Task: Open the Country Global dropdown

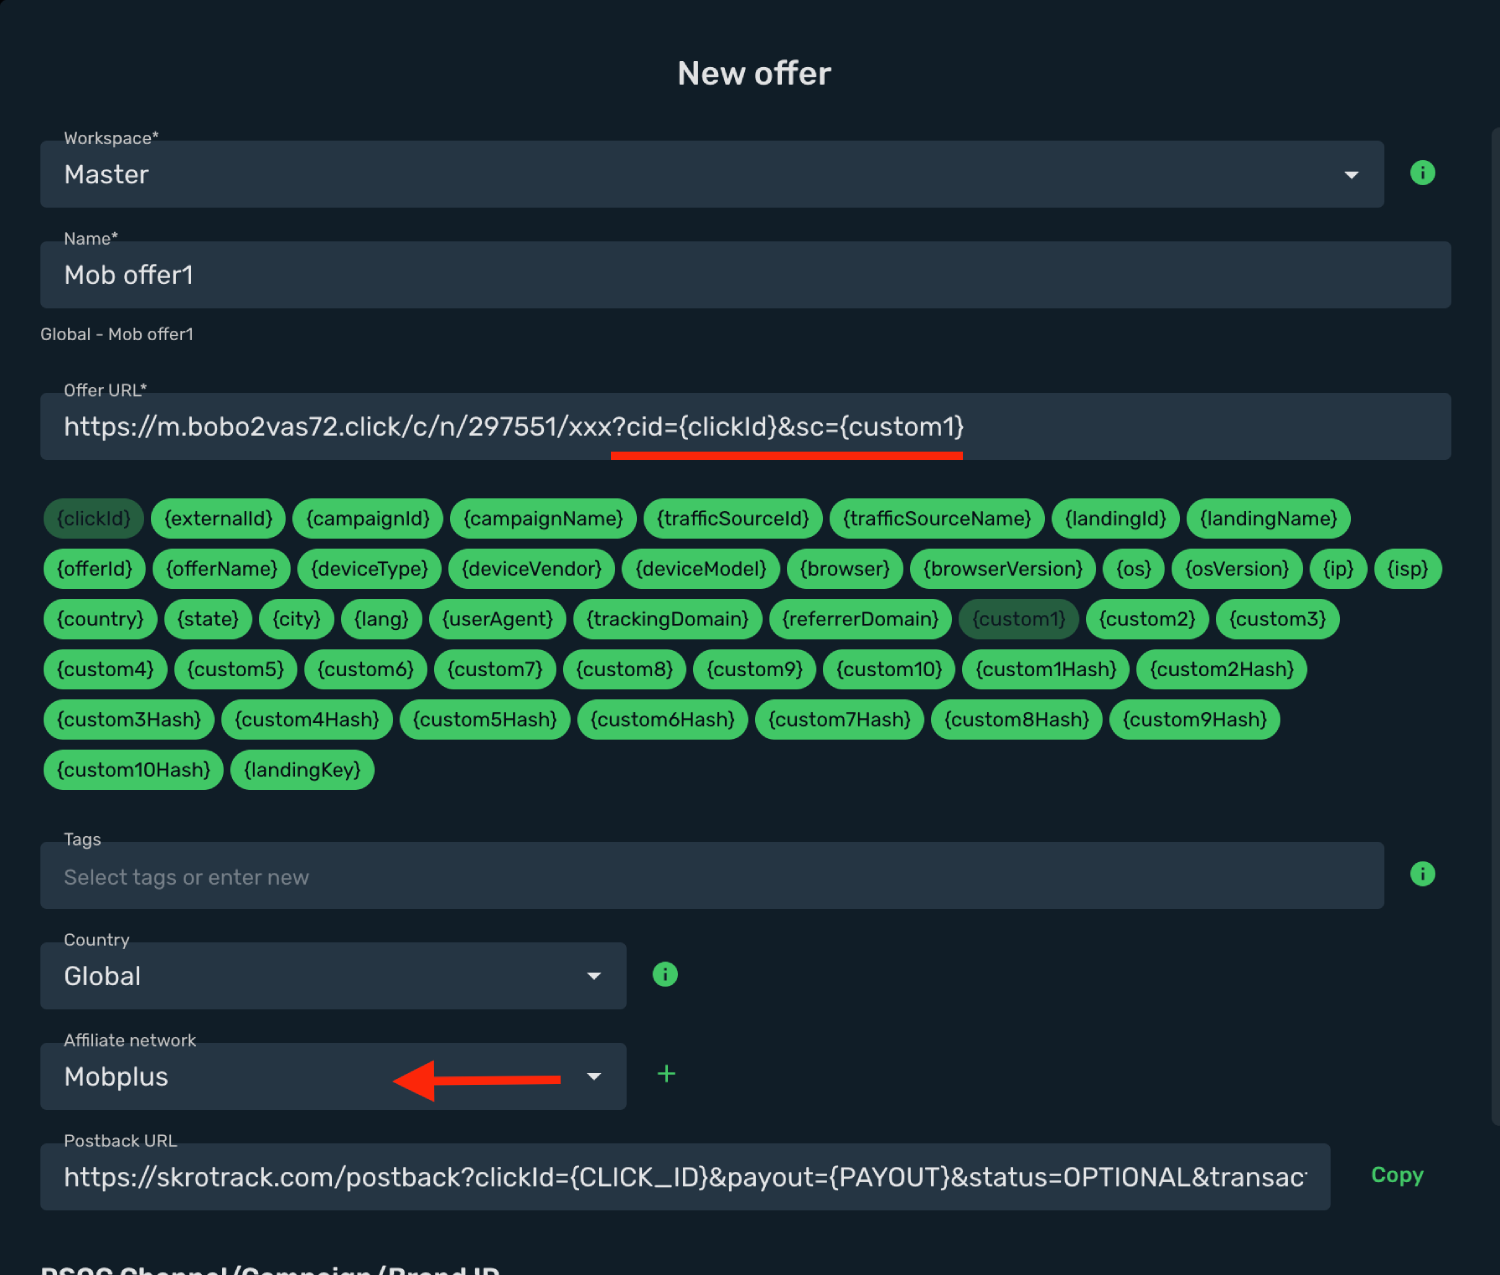Action: click(x=333, y=976)
